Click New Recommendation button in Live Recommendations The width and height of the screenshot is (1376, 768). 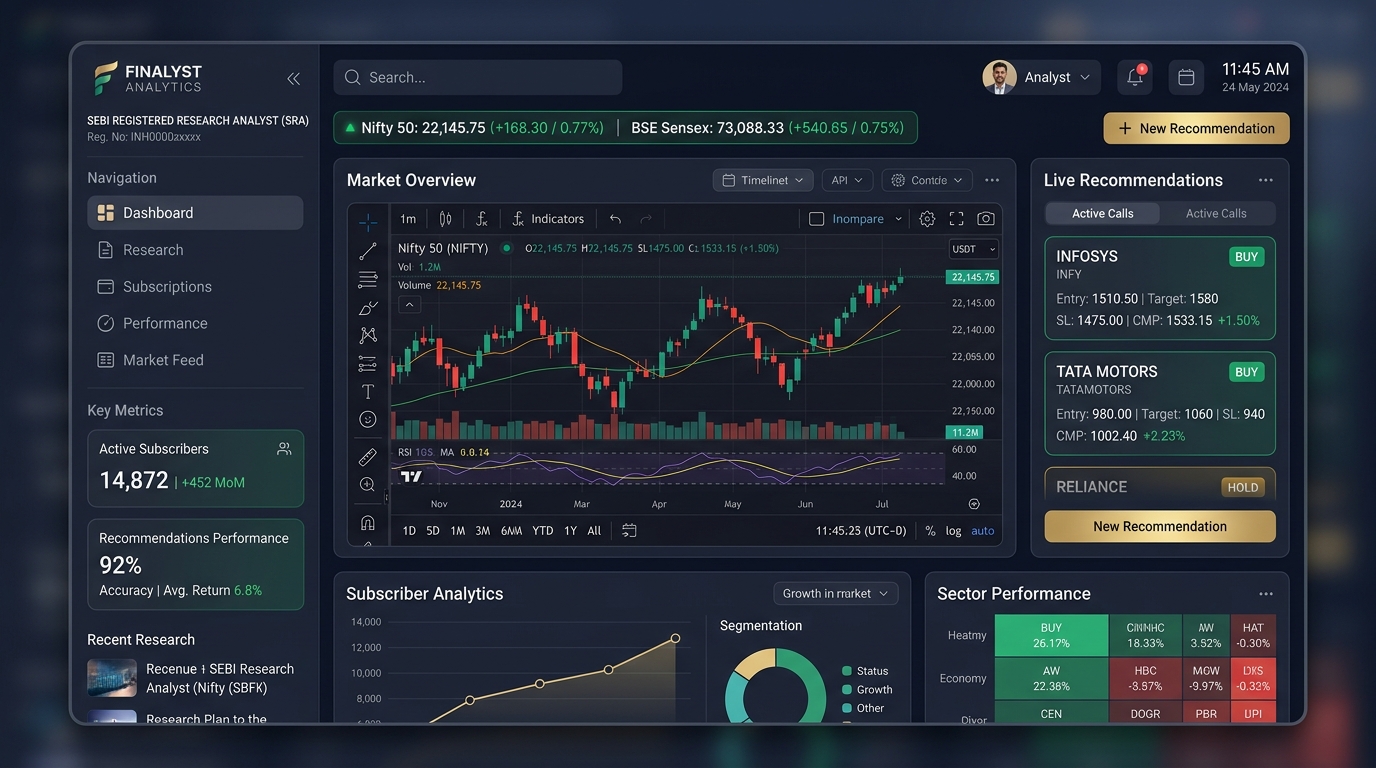[1160, 526]
